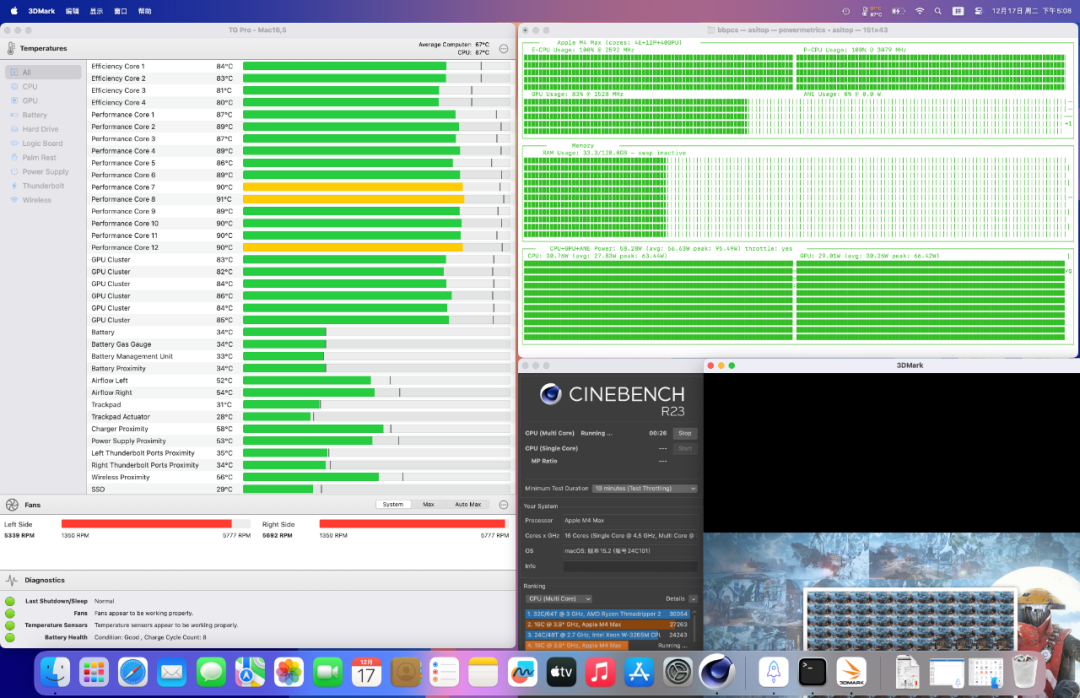Open the 窗口 menu
This screenshot has width=1080, height=698.
click(x=121, y=11)
